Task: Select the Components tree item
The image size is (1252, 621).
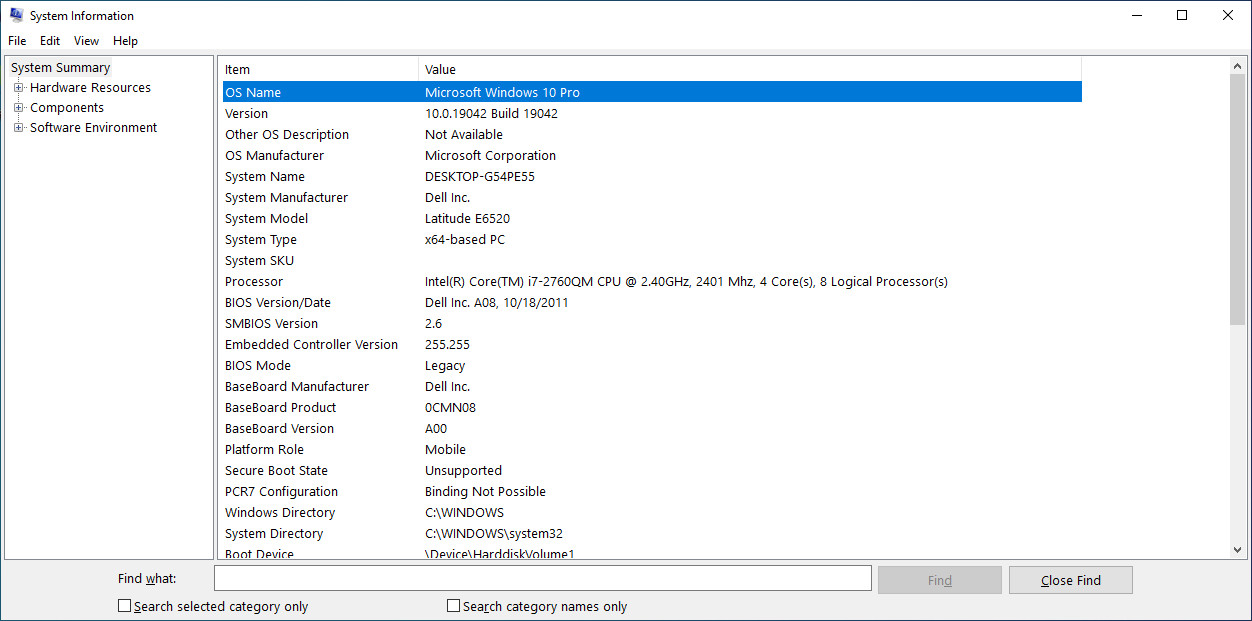Action: pyautogui.click(x=67, y=108)
